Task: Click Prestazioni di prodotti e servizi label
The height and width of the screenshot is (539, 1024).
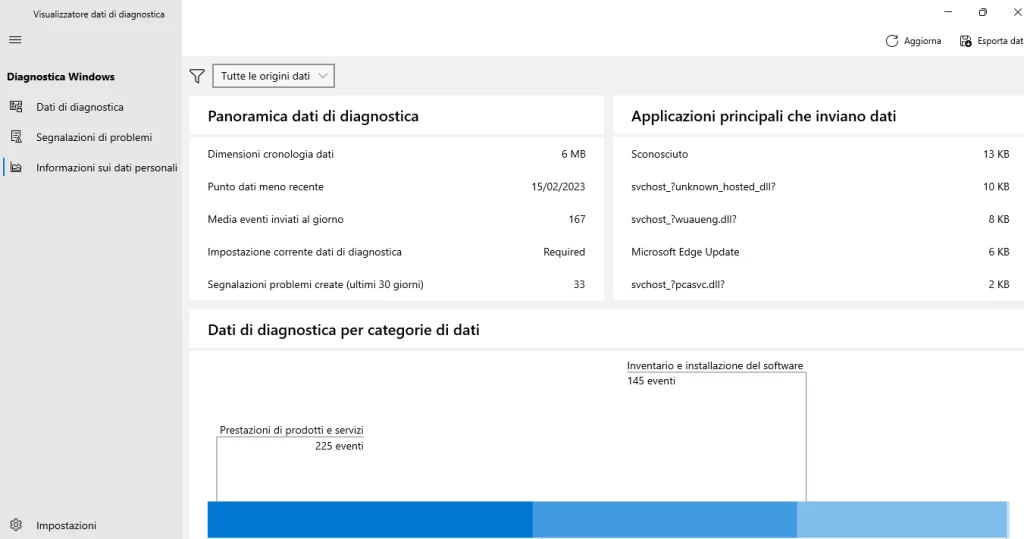Action: [x=291, y=430]
